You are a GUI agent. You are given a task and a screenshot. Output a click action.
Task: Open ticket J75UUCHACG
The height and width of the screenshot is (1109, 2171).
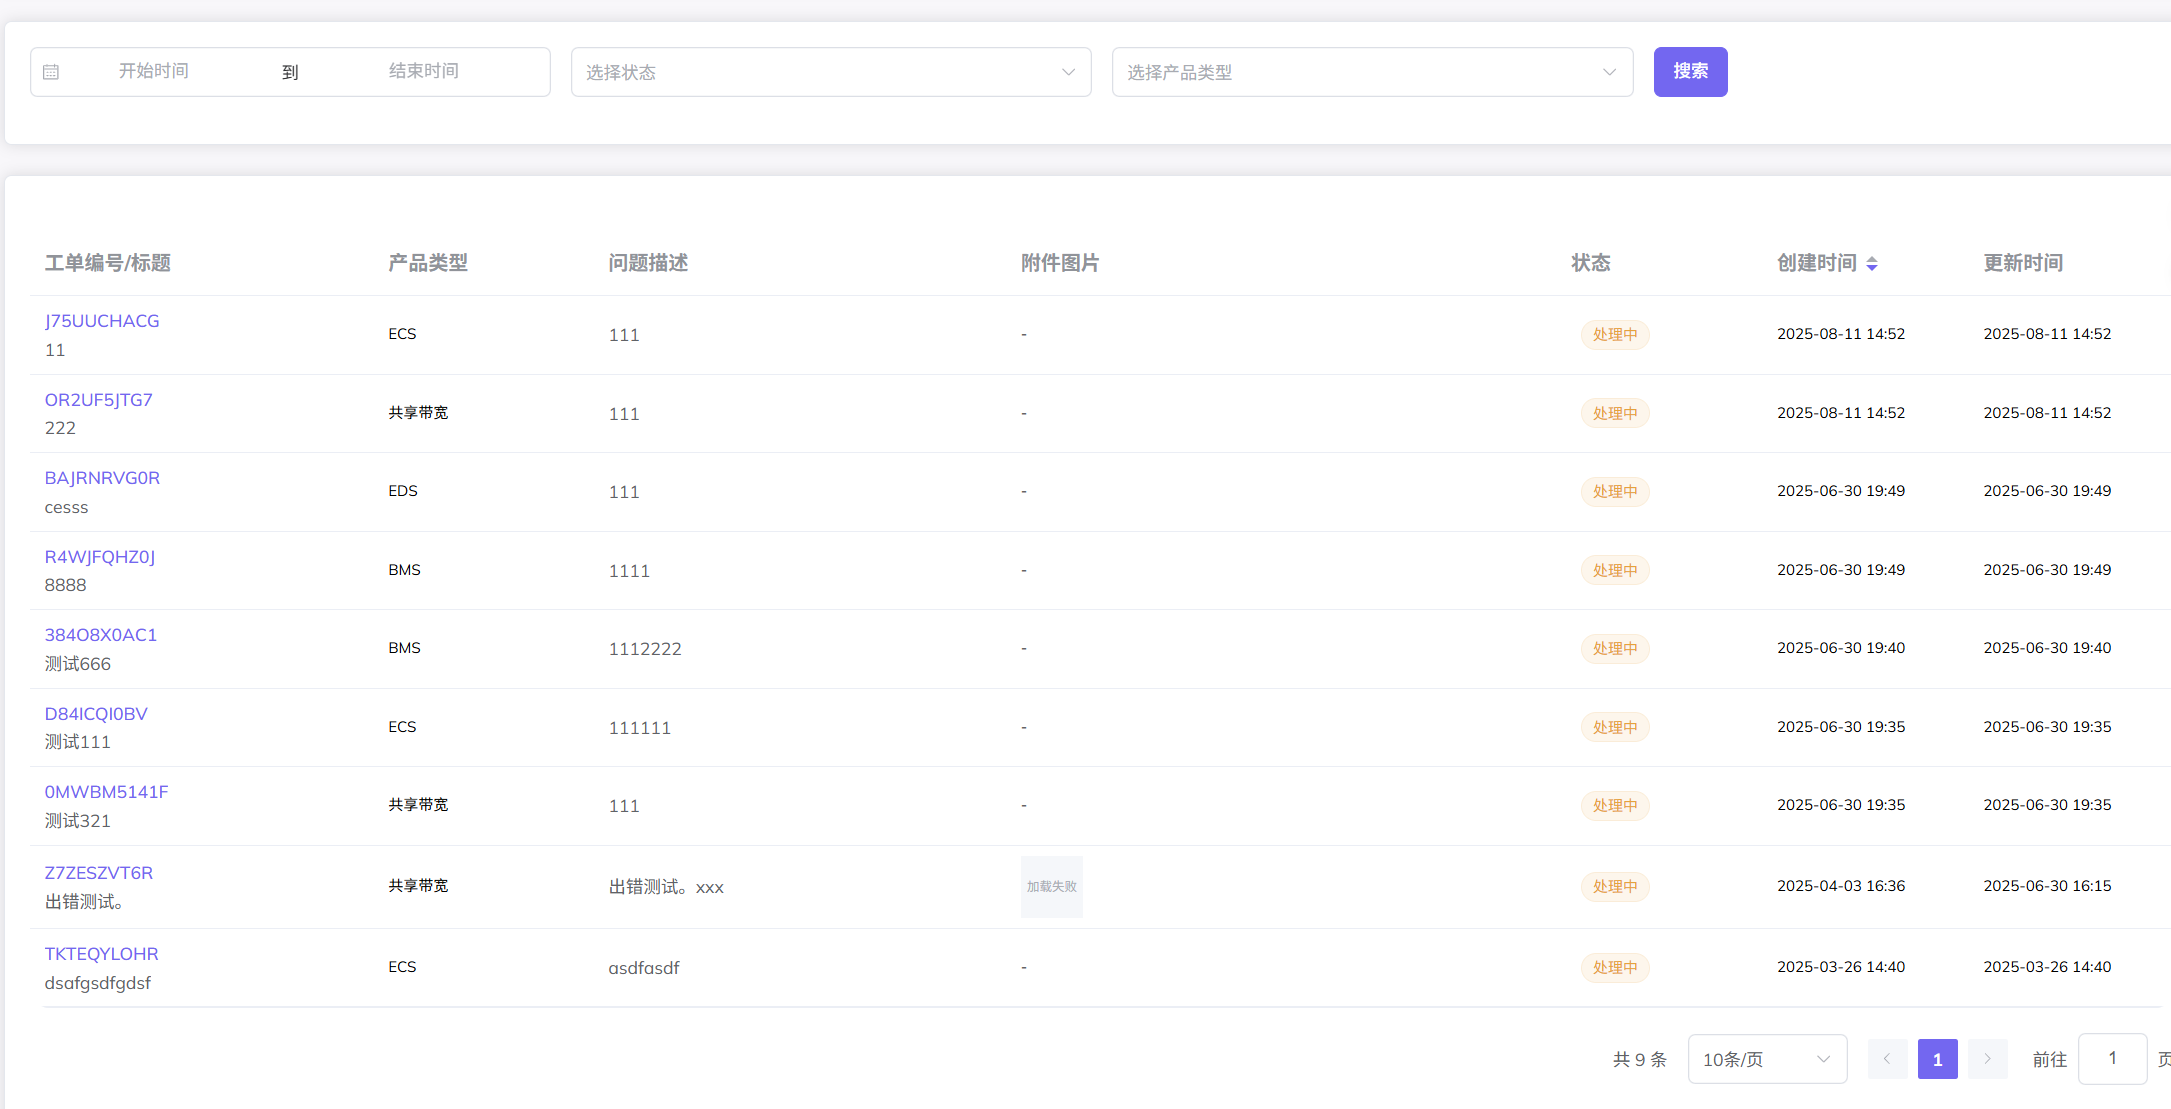102,321
